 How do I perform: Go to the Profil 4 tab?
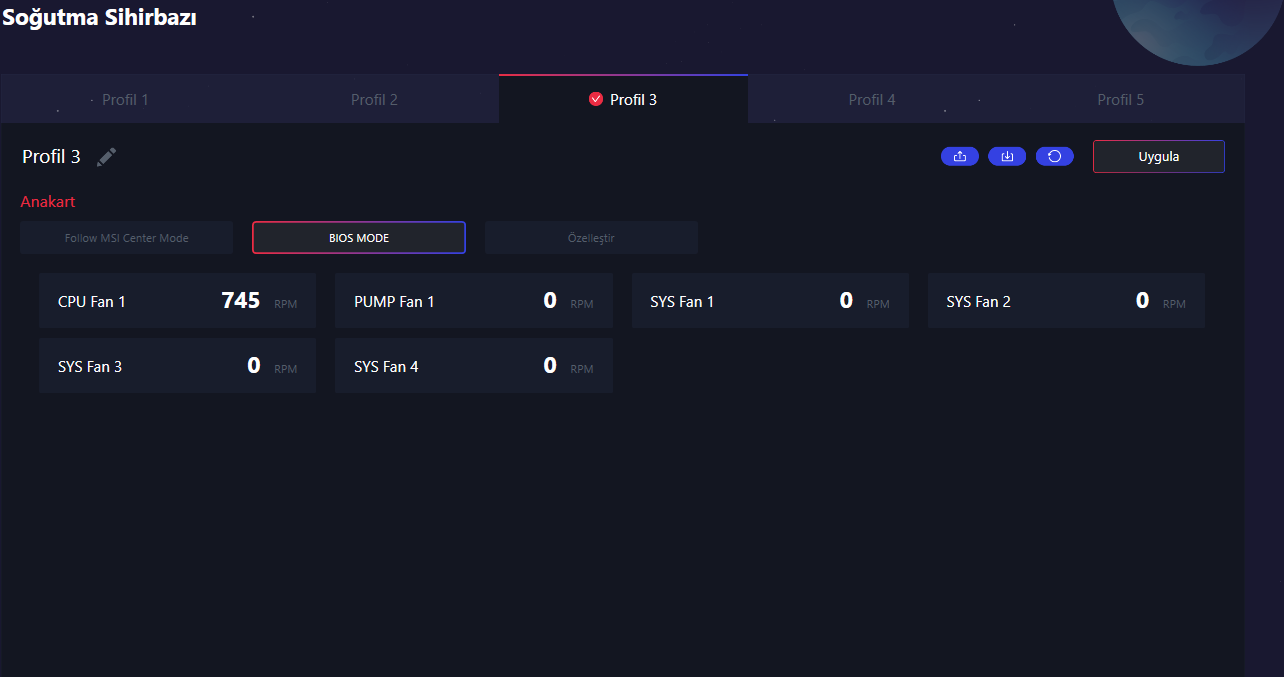tap(872, 99)
